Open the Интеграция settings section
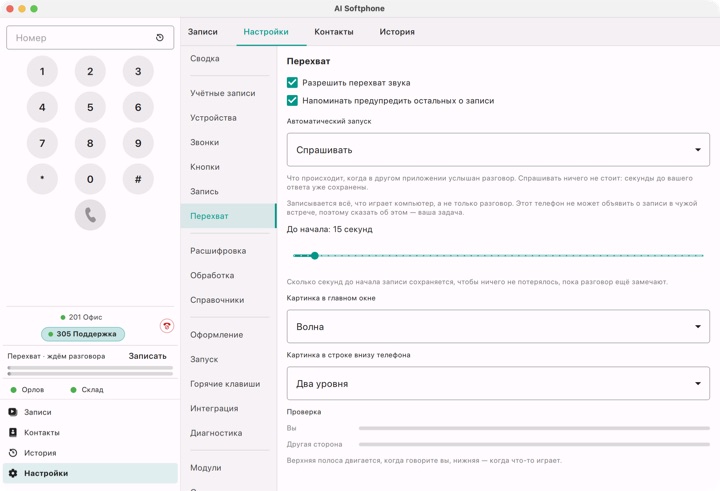 tap(228, 408)
